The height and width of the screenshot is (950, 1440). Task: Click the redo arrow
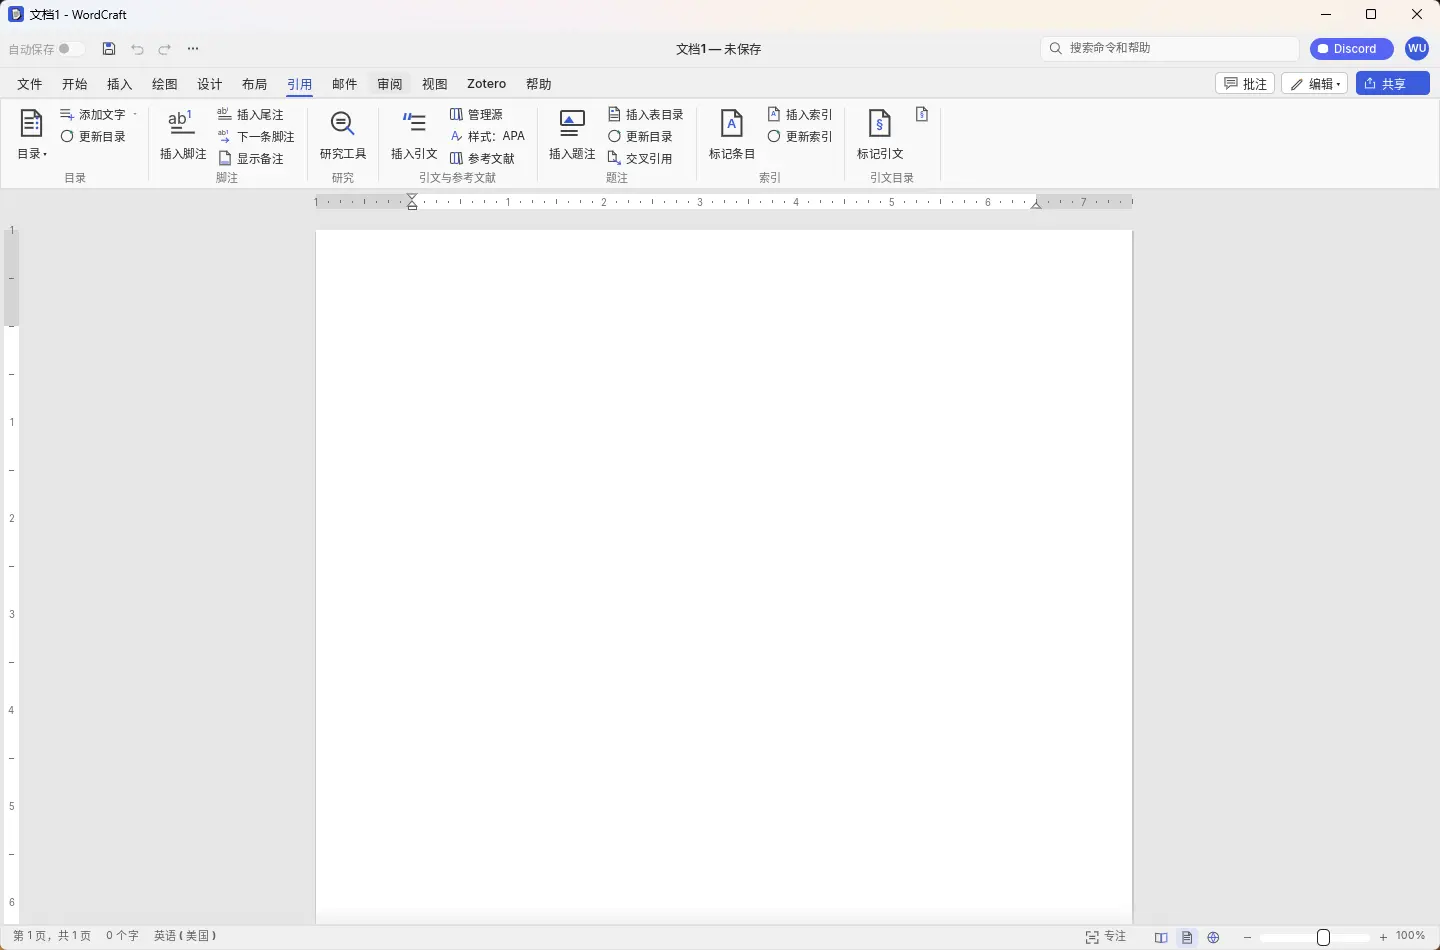165,49
